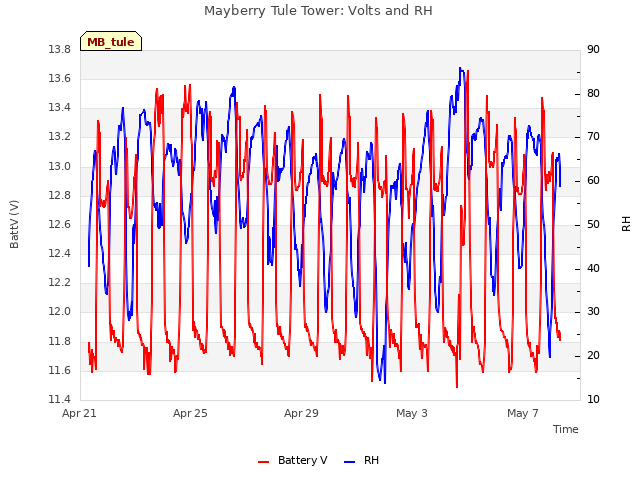Click the Battery V legend entry
This screenshot has height=480, width=640.
coord(292,460)
